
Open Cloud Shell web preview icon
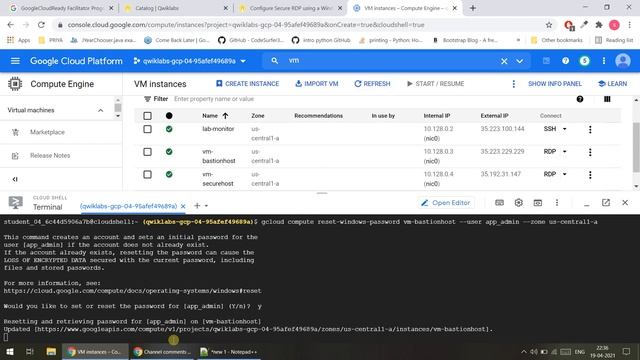[x=538, y=203]
